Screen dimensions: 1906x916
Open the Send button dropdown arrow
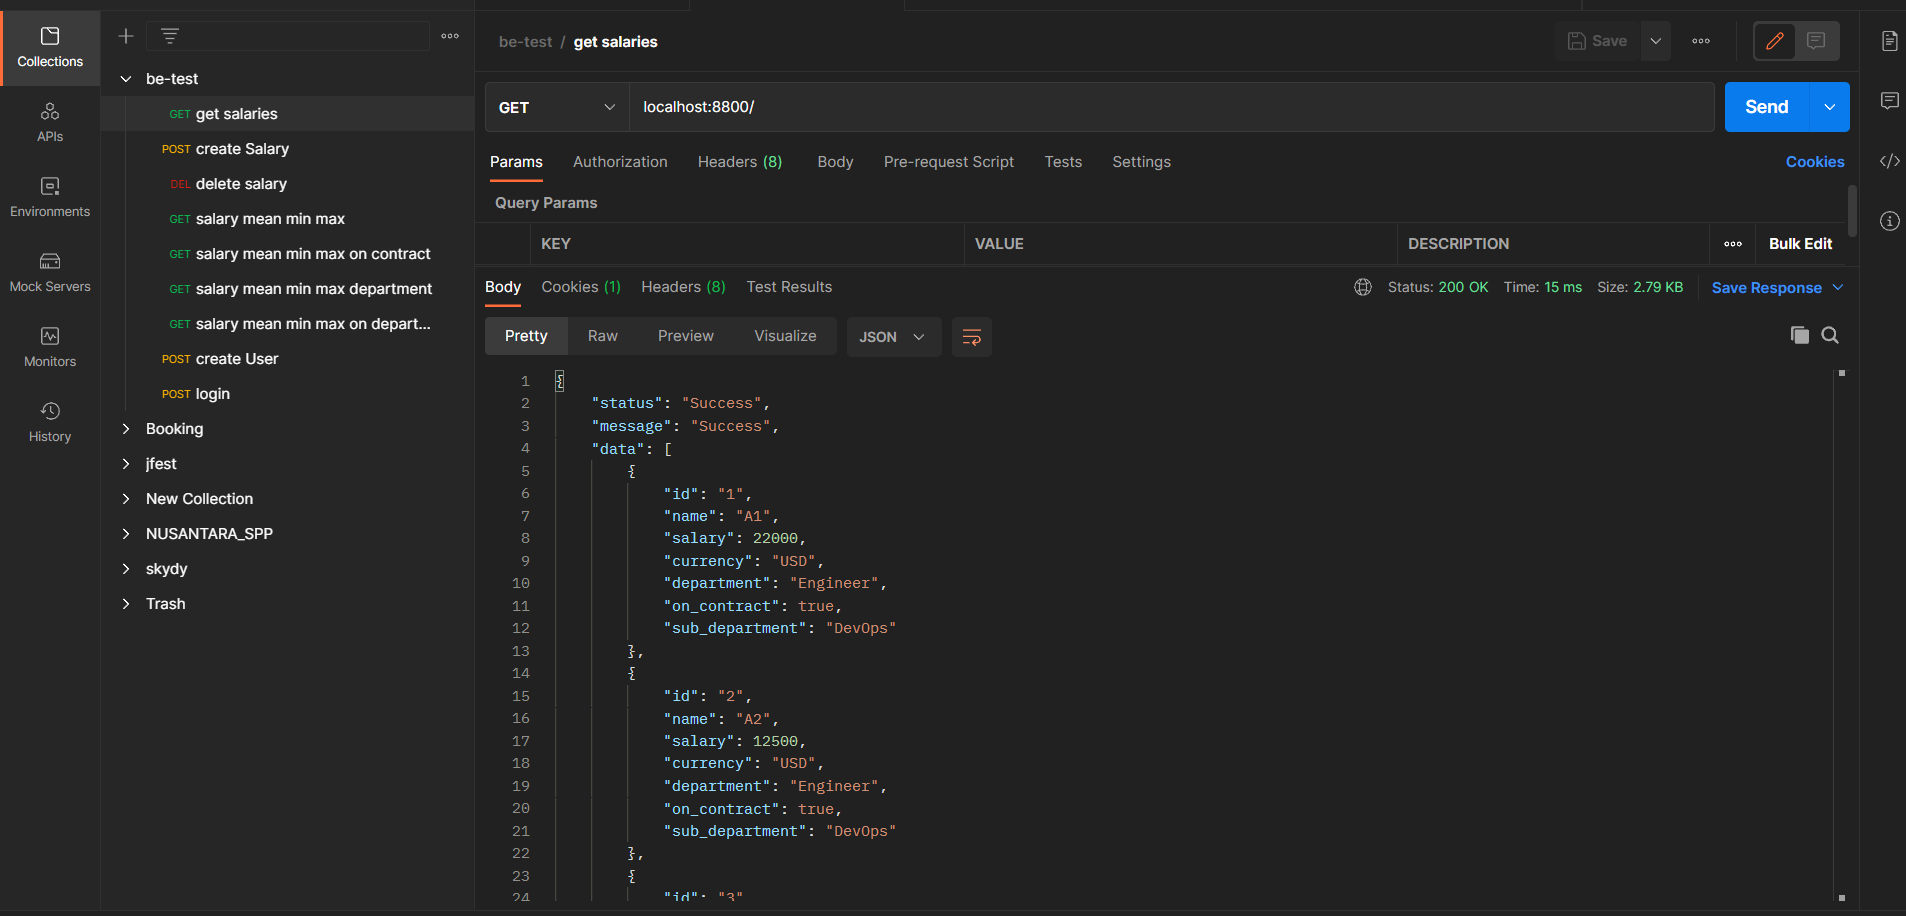coord(1831,106)
